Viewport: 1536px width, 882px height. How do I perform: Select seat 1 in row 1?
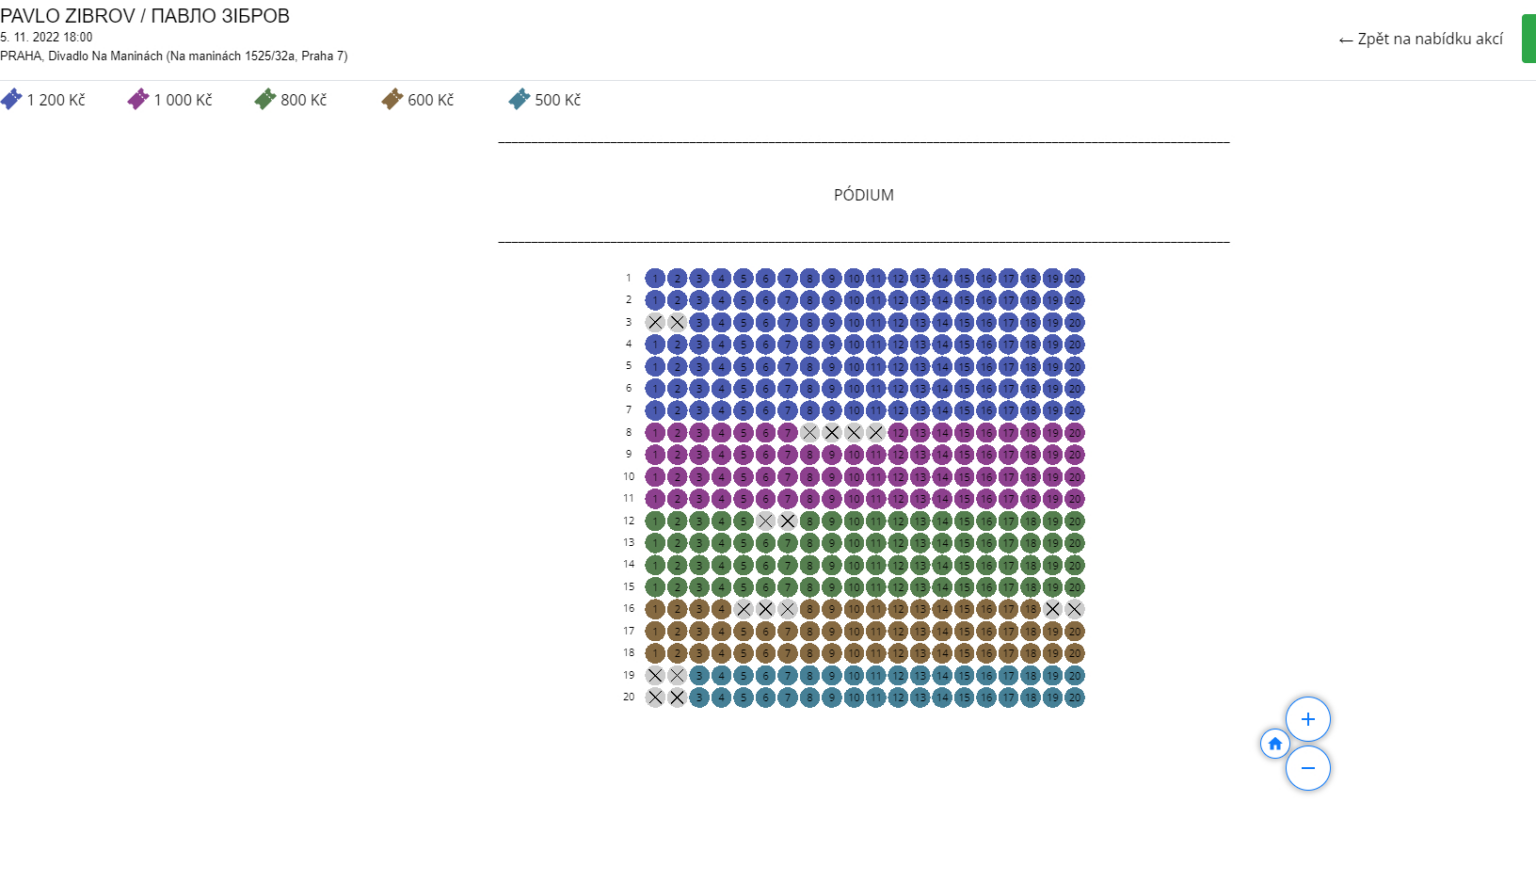pos(655,278)
